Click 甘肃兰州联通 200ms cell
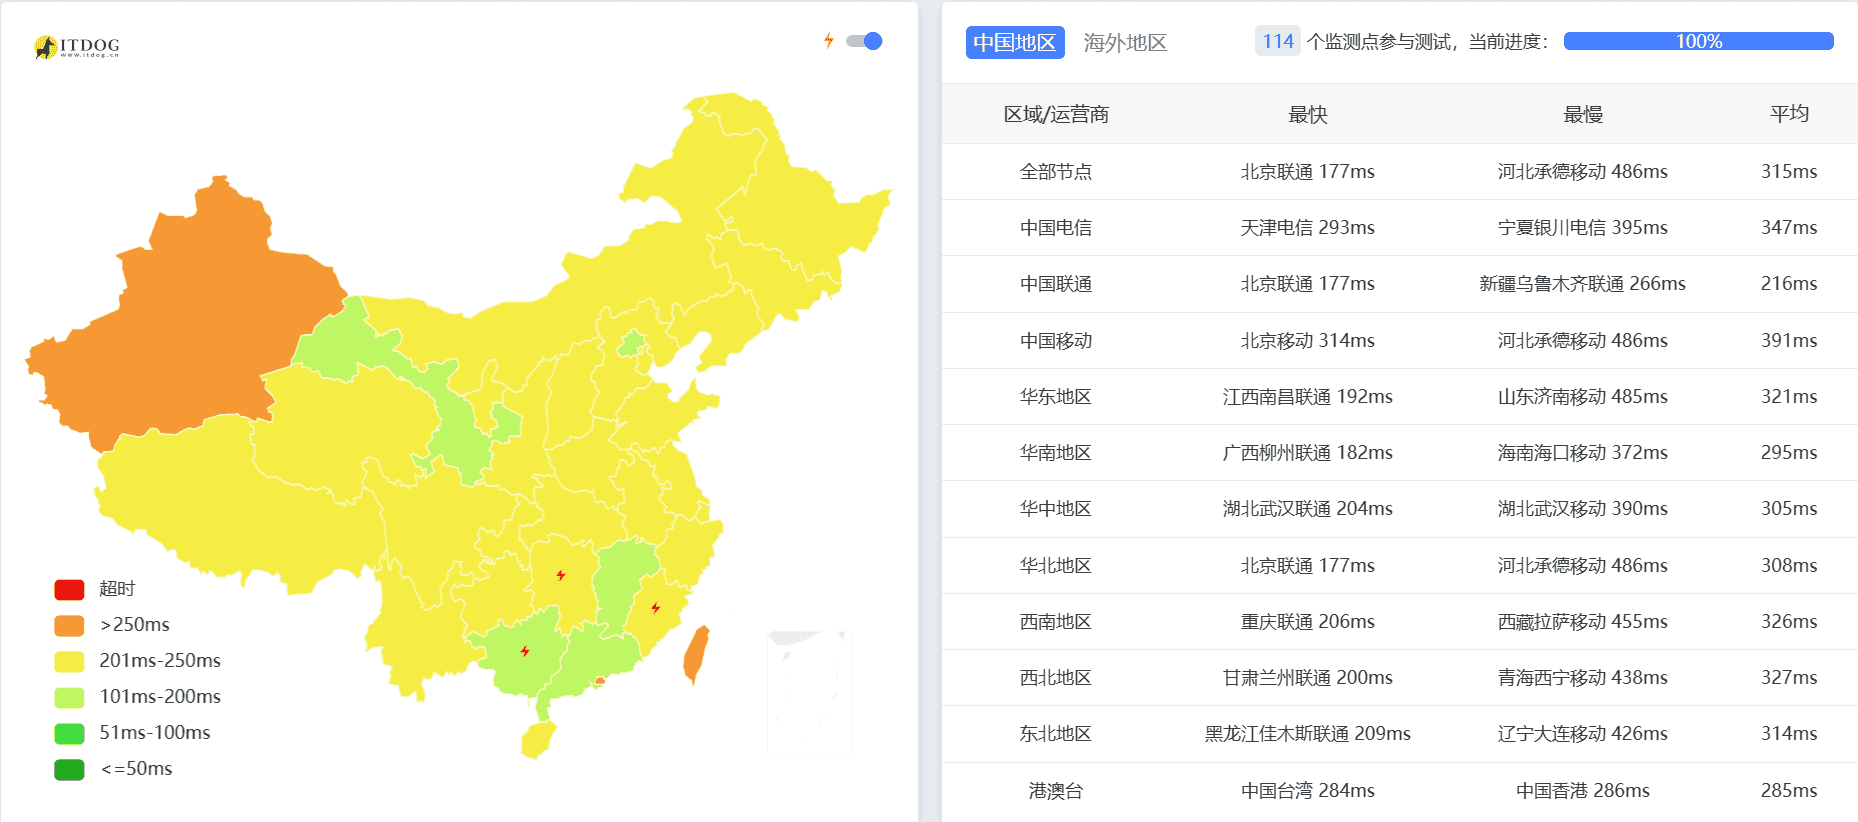This screenshot has width=1858, height=822. (1308, 678)
